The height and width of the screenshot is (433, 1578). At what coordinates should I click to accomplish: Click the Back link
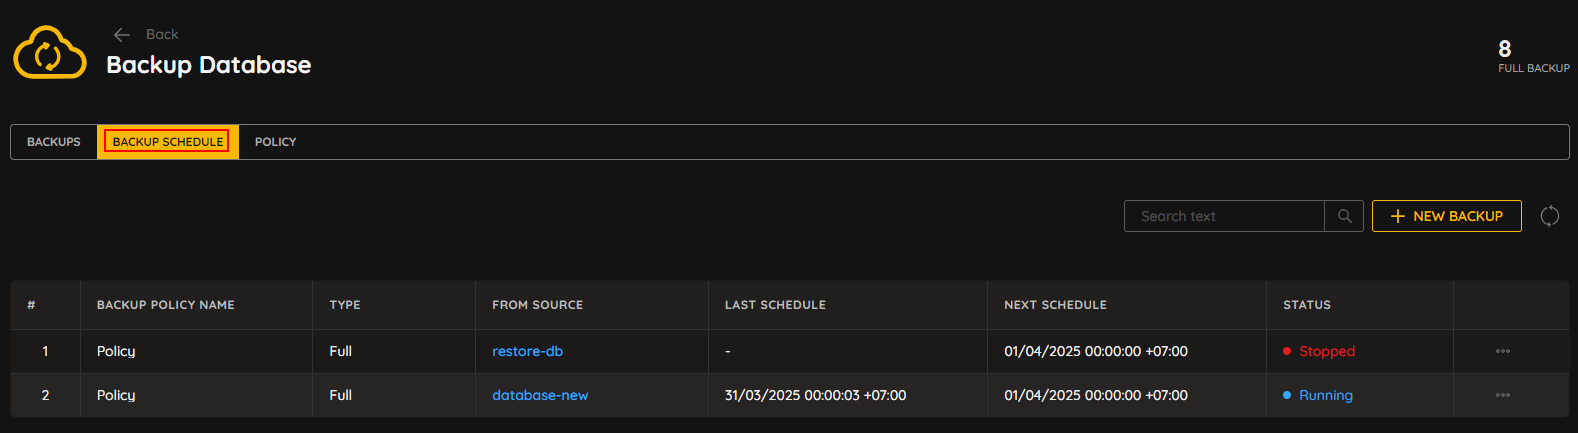point(146,35)
